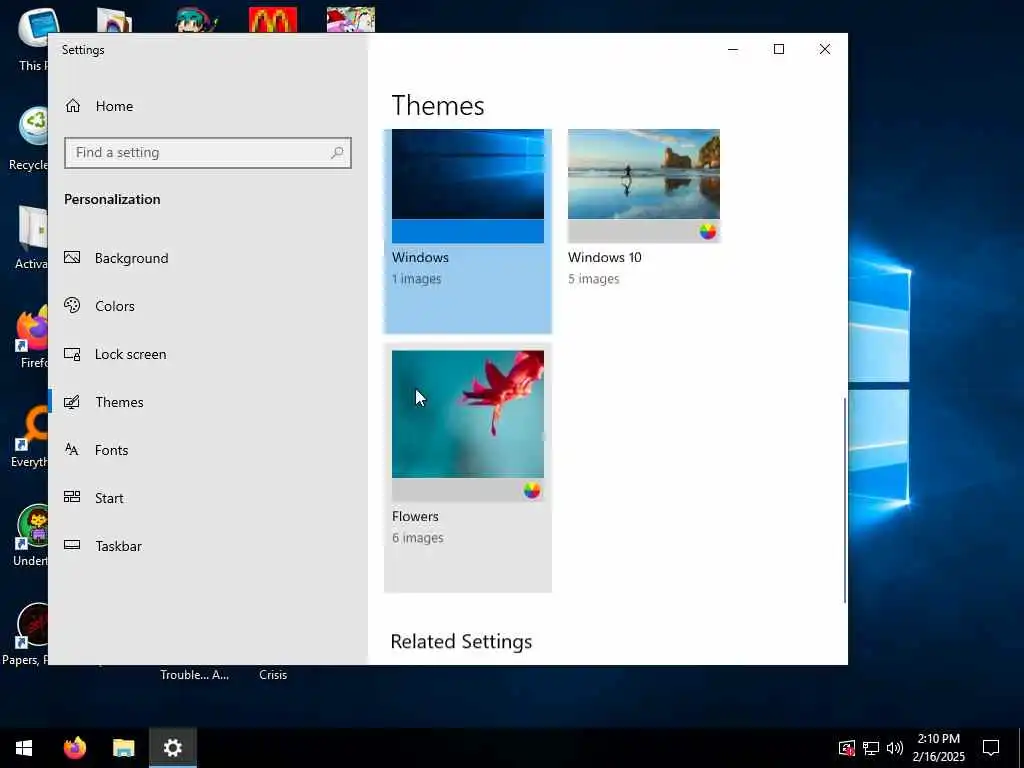Select Undertale desktop shortcut

pyautogui.click(x=31, y=536)
